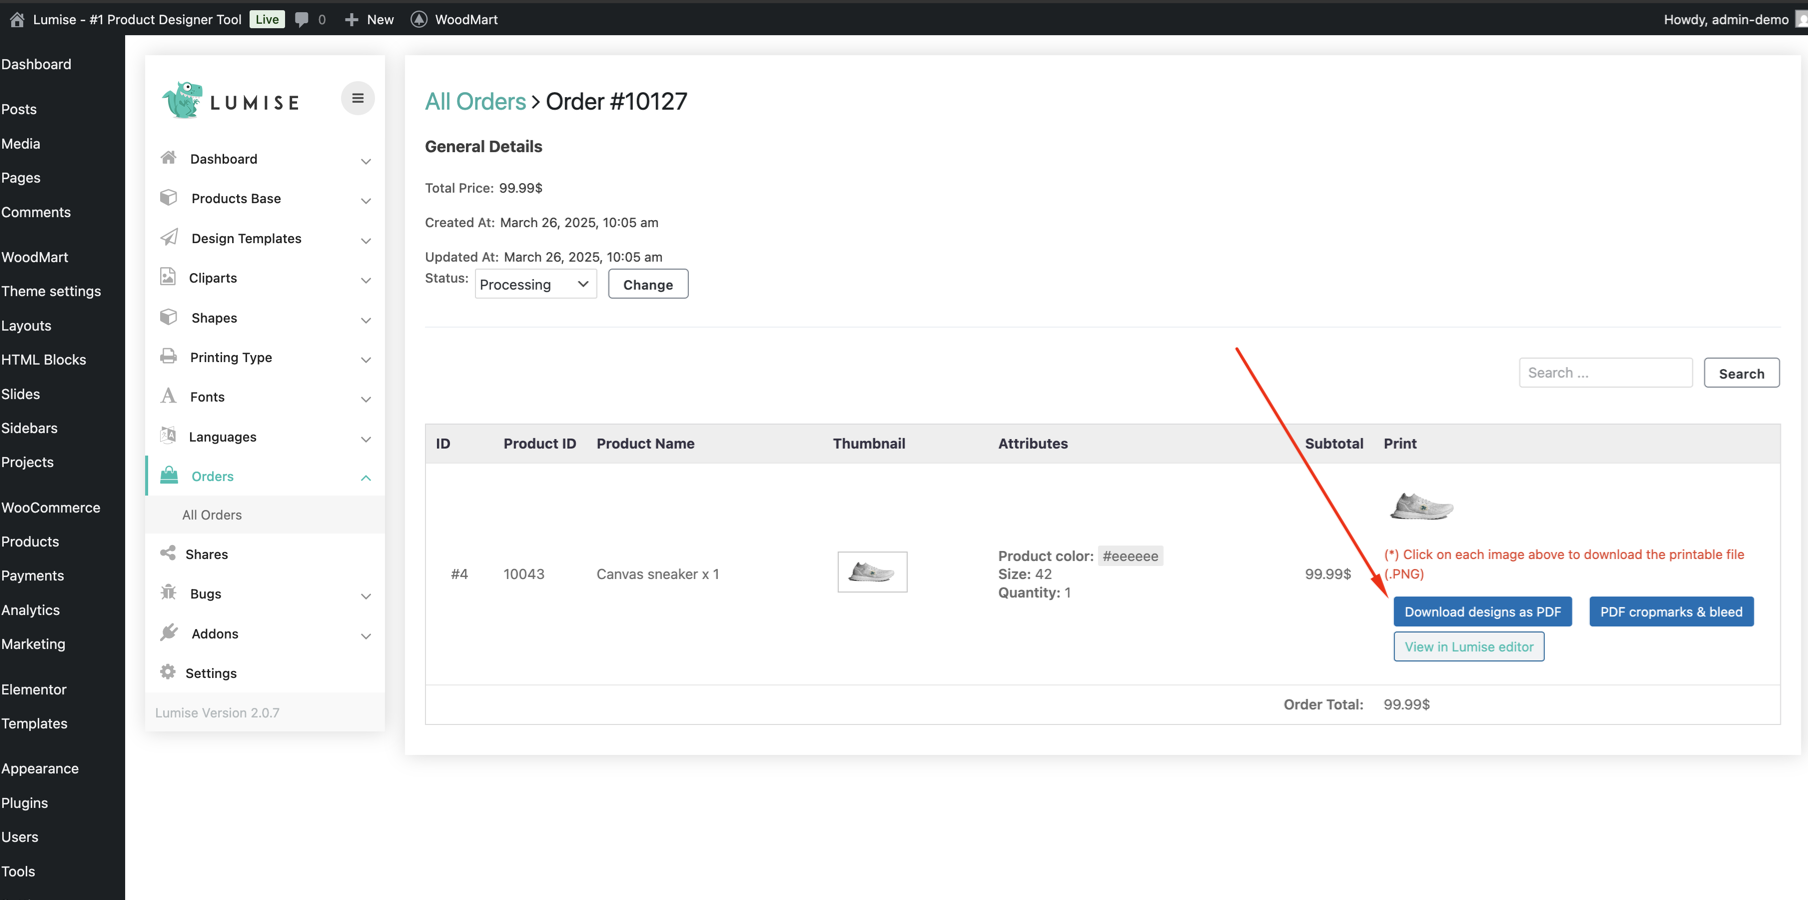The width and height of the screenshot is (1809, 900).
Task: Expand the Fonts chevron
Action: (366, 399)
